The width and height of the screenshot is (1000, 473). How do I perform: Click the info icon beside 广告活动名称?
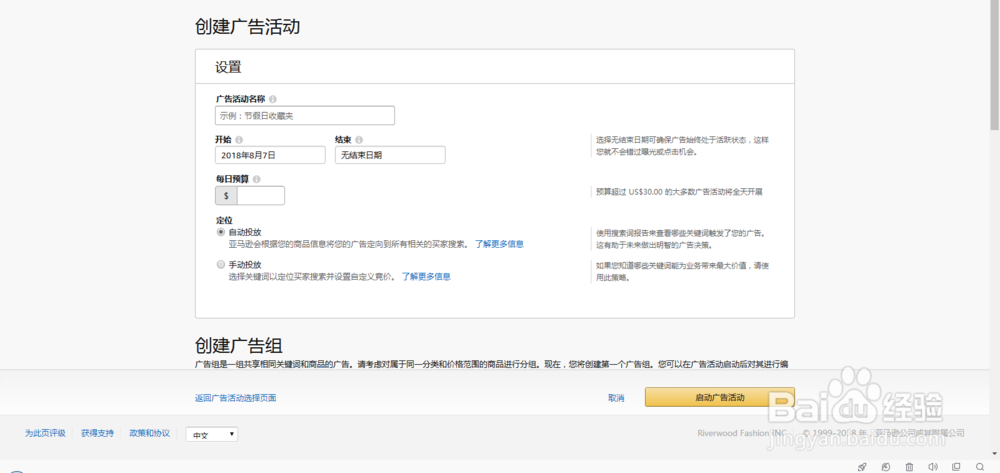273,99
